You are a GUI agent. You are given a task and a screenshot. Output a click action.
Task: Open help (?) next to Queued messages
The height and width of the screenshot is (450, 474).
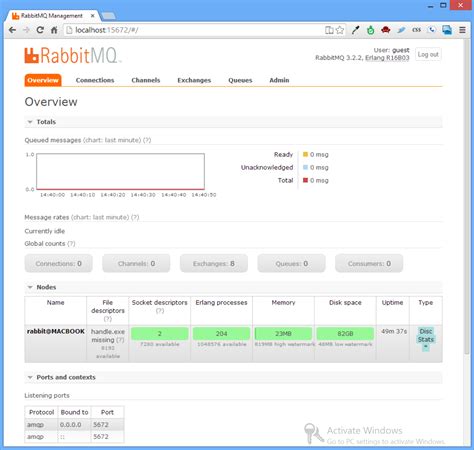click(147, 140)
